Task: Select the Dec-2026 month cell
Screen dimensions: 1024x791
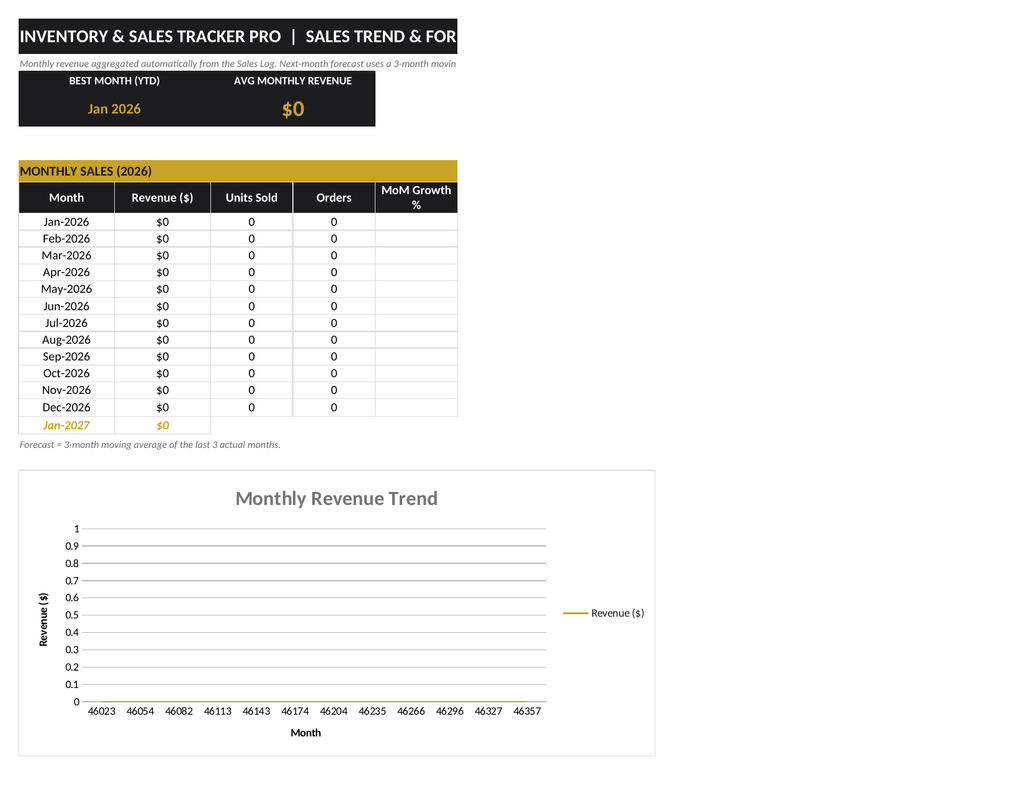Action: pos(67,408)
